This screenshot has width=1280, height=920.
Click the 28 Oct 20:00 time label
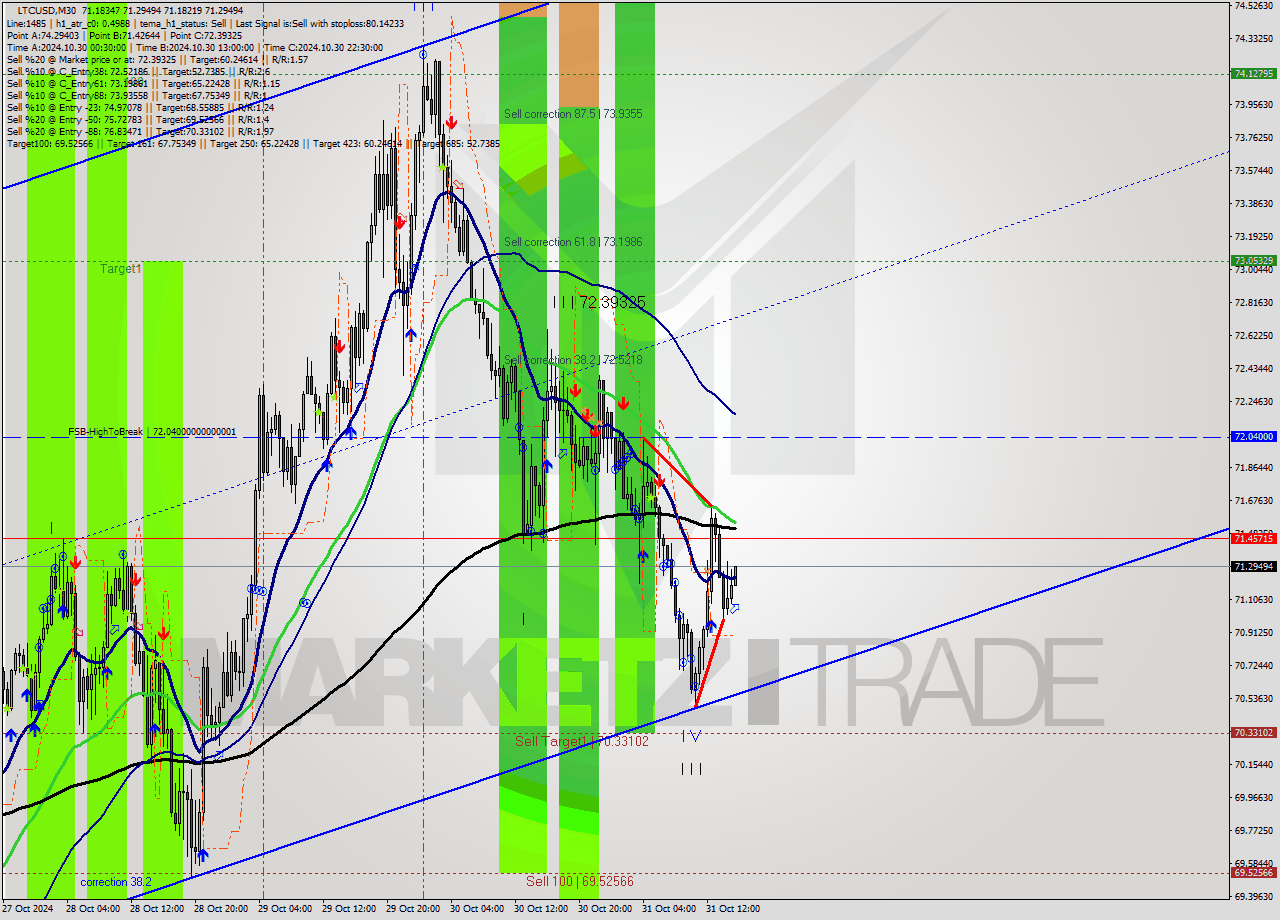point(220,909)
